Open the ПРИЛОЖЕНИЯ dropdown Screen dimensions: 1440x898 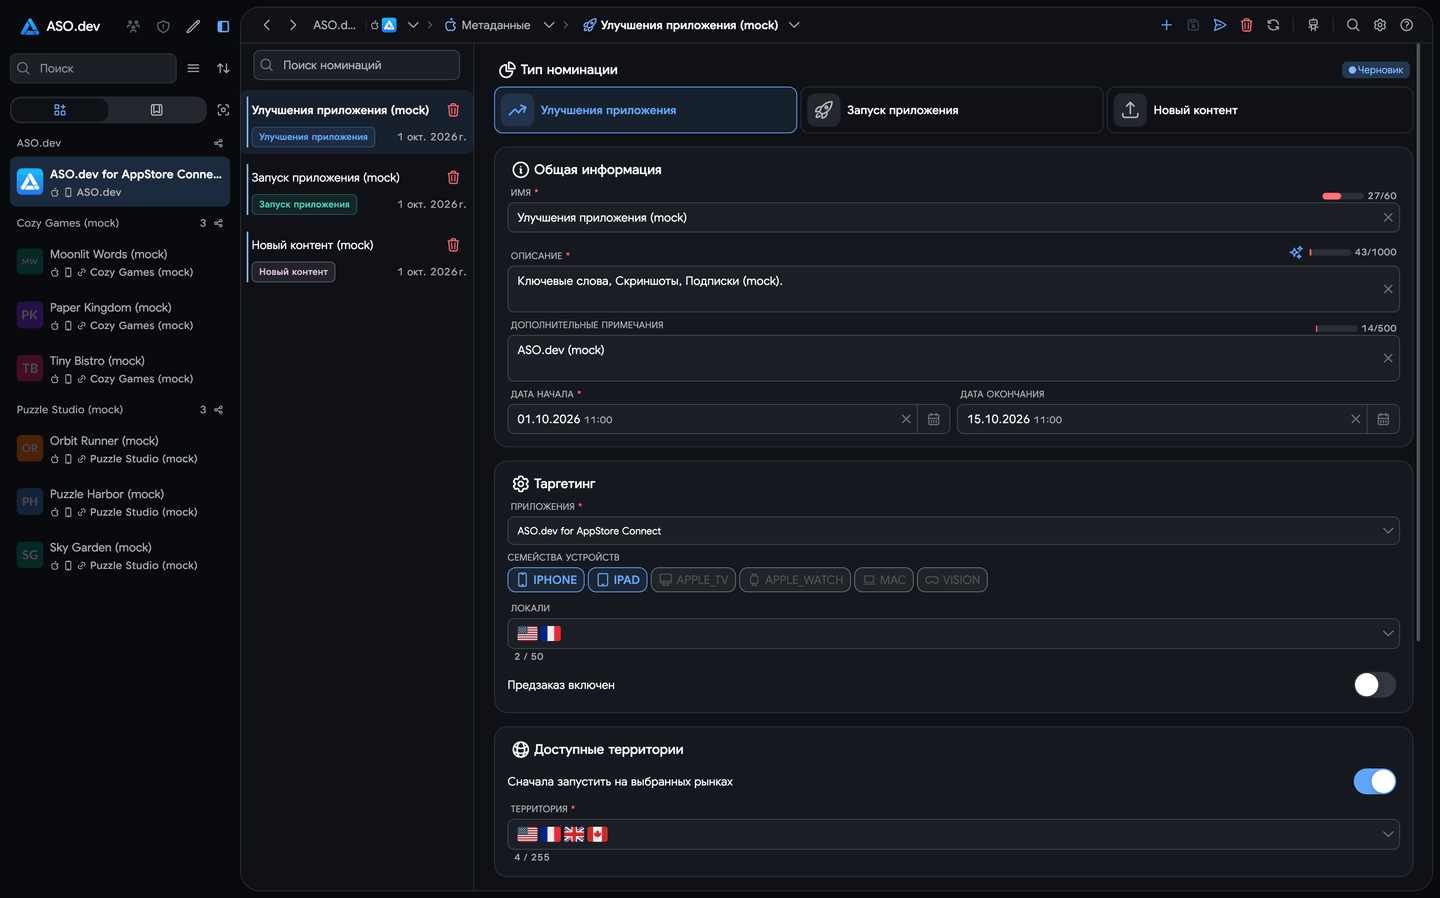pos(953,531)
